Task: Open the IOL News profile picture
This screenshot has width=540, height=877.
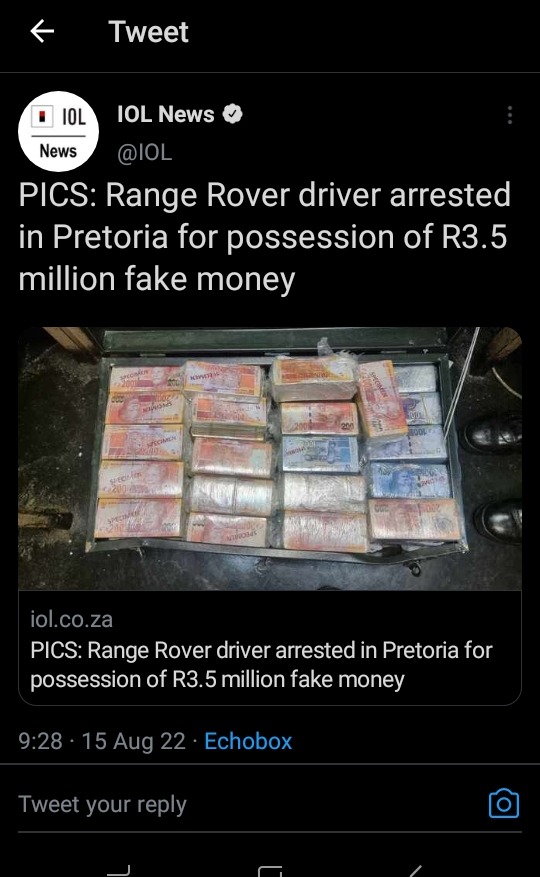Action: (x=58, y=131)
